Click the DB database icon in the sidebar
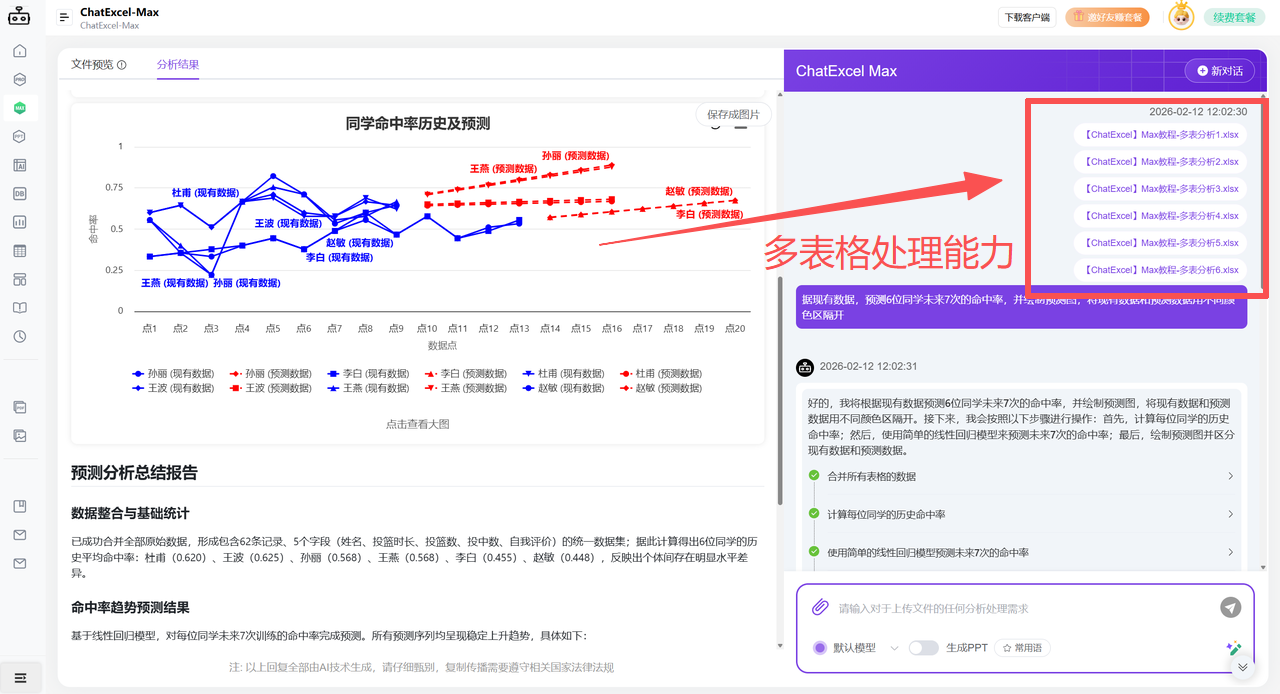Viewport: 1280px width, 694px height. (20, 193)
